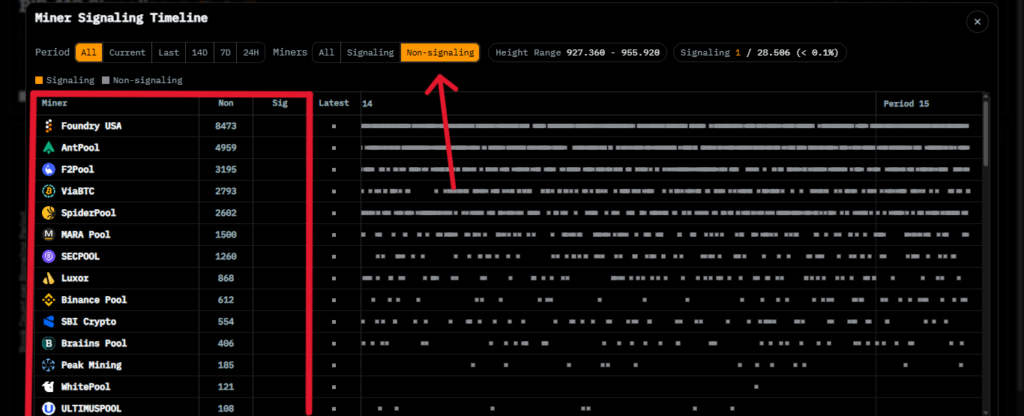Select the Current period filter
Image resolution: width=1024 pixels, height=416 pixels.
point(127,53)
